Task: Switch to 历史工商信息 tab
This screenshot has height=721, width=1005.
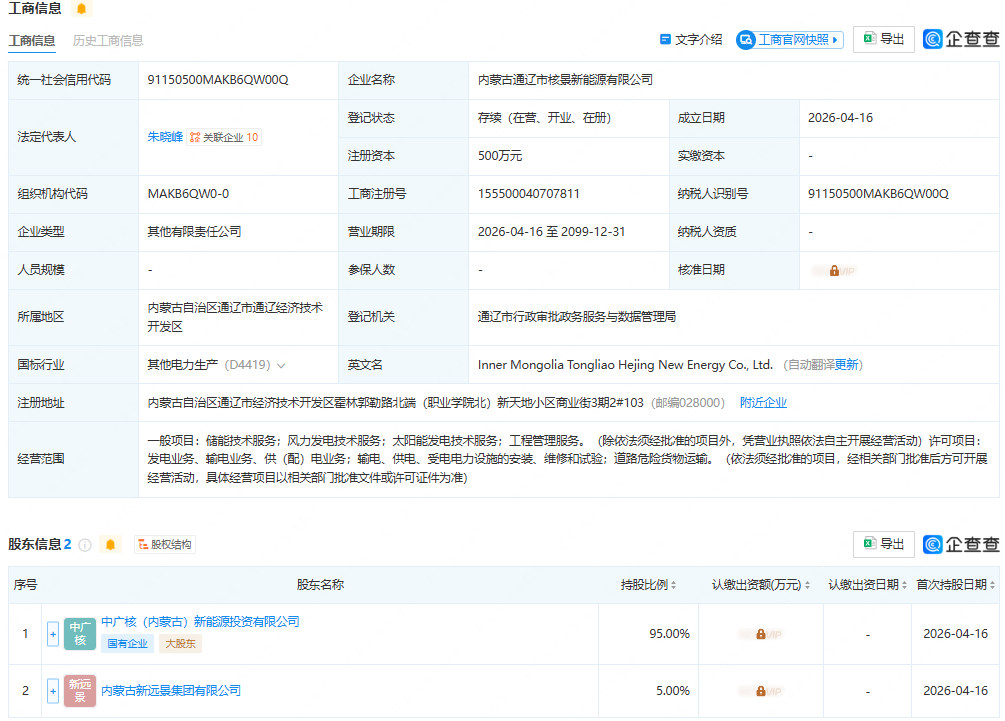Action: (108, 41)
